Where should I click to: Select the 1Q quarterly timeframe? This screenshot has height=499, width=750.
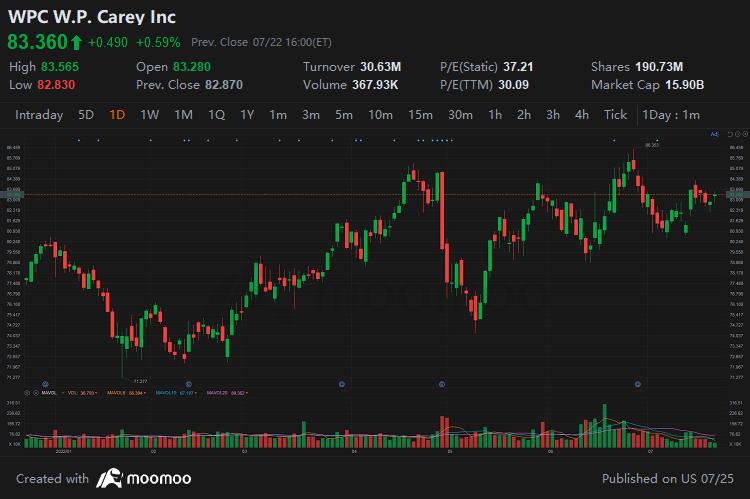(x=216, y=115)
